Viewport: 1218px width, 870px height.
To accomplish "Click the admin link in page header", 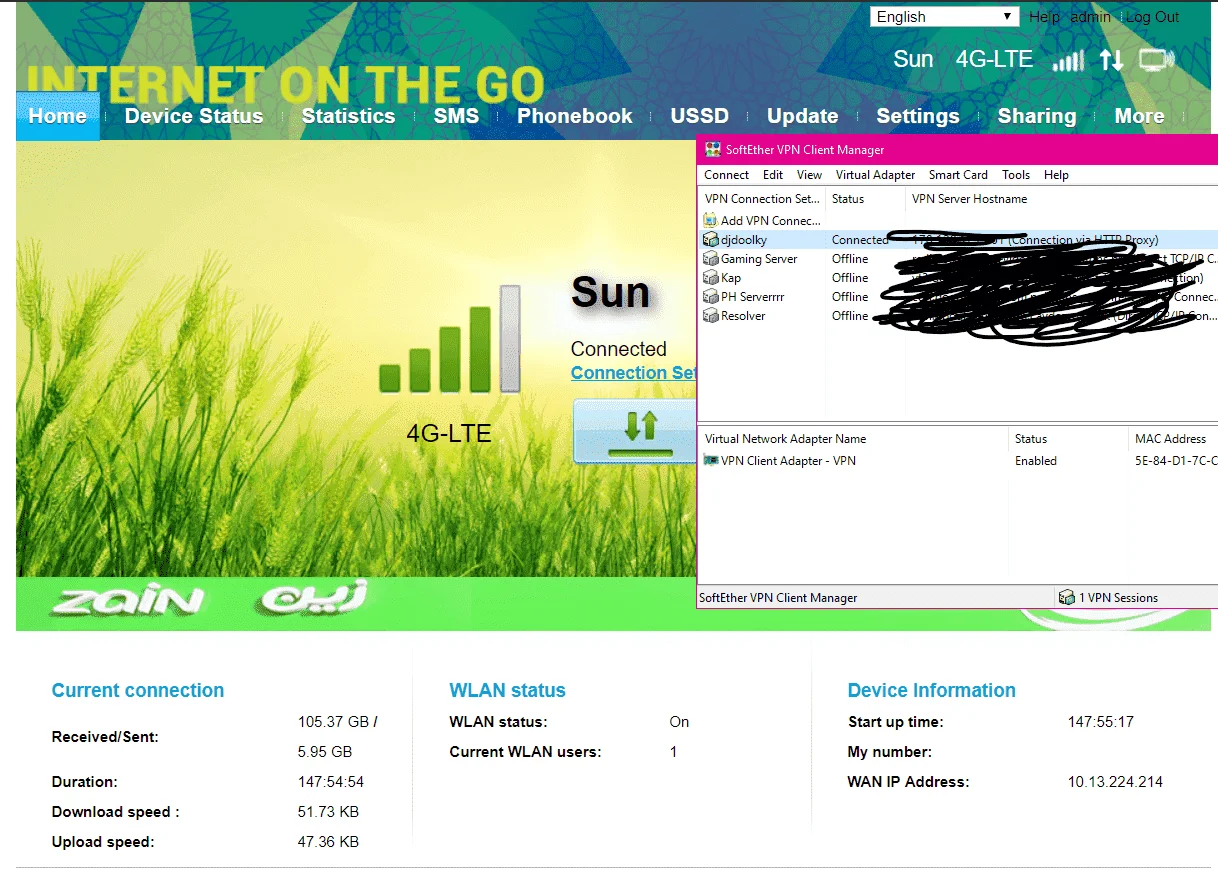I will click(1090, 17).
